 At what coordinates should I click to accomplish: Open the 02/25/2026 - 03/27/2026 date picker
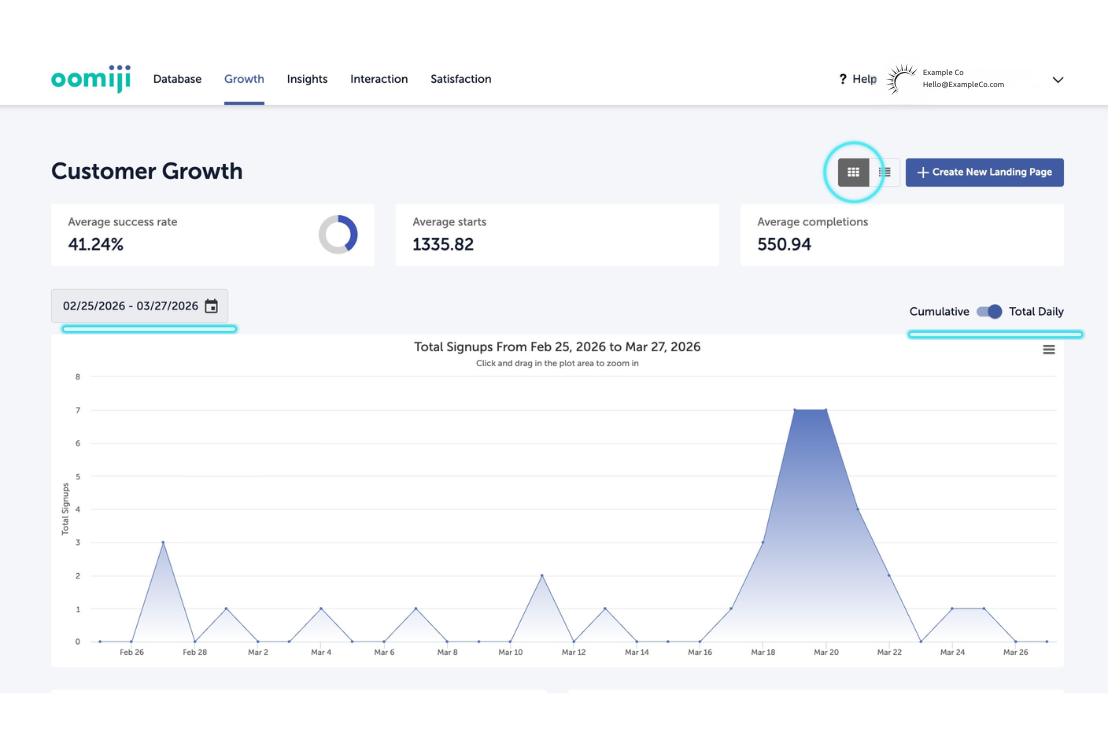point(130,306)
